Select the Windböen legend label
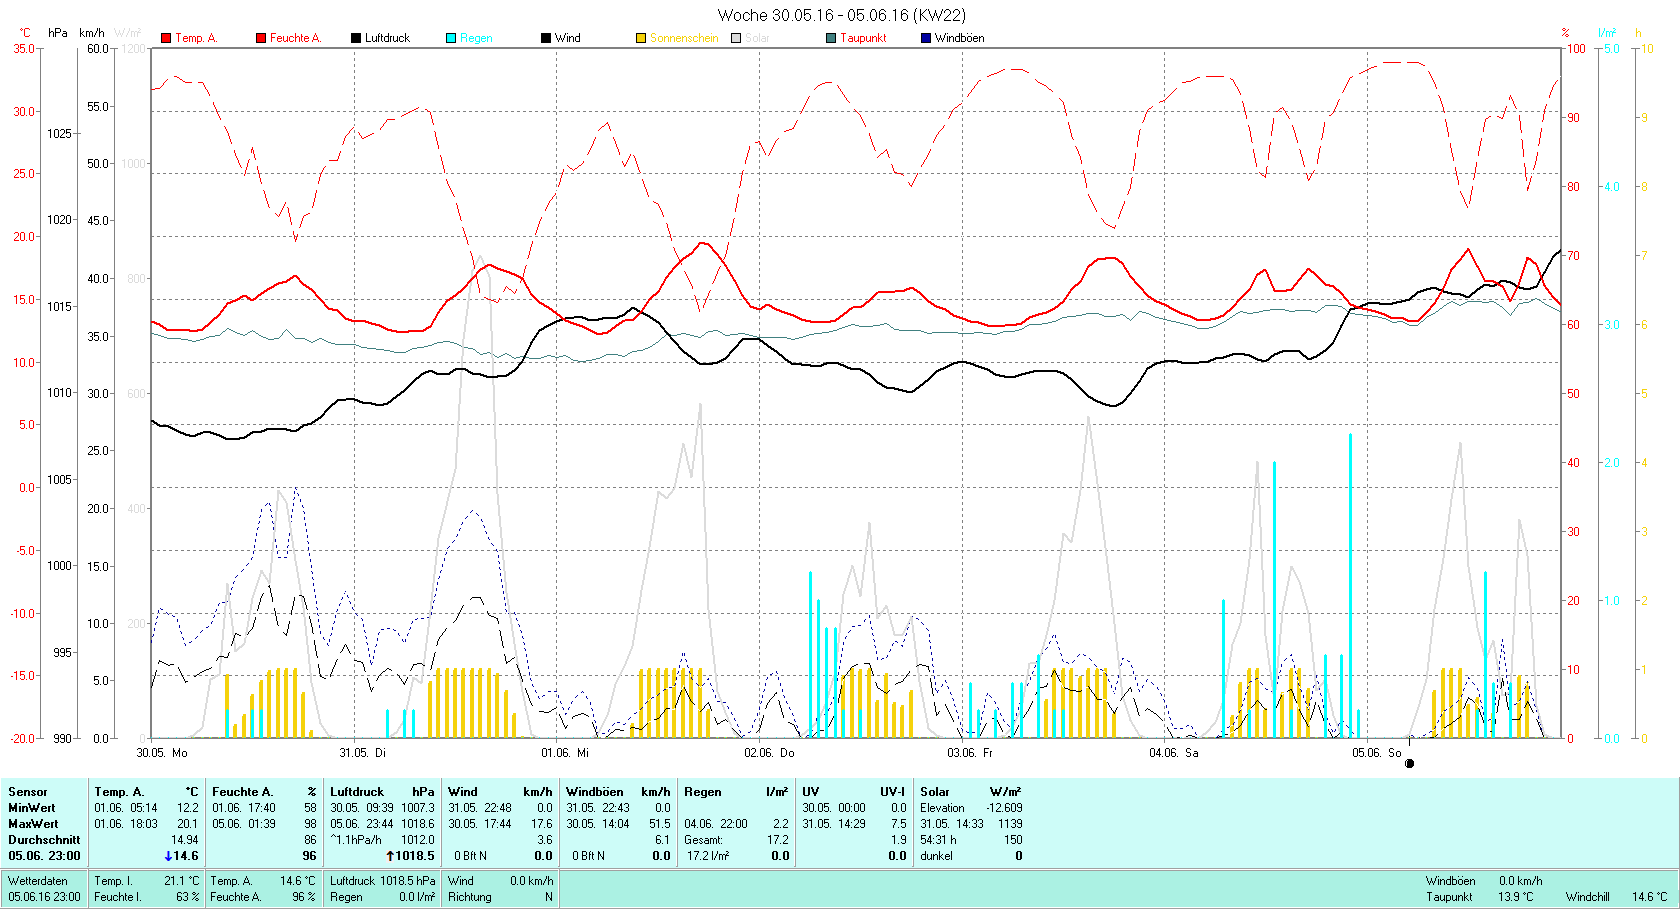 click(959, 38)
